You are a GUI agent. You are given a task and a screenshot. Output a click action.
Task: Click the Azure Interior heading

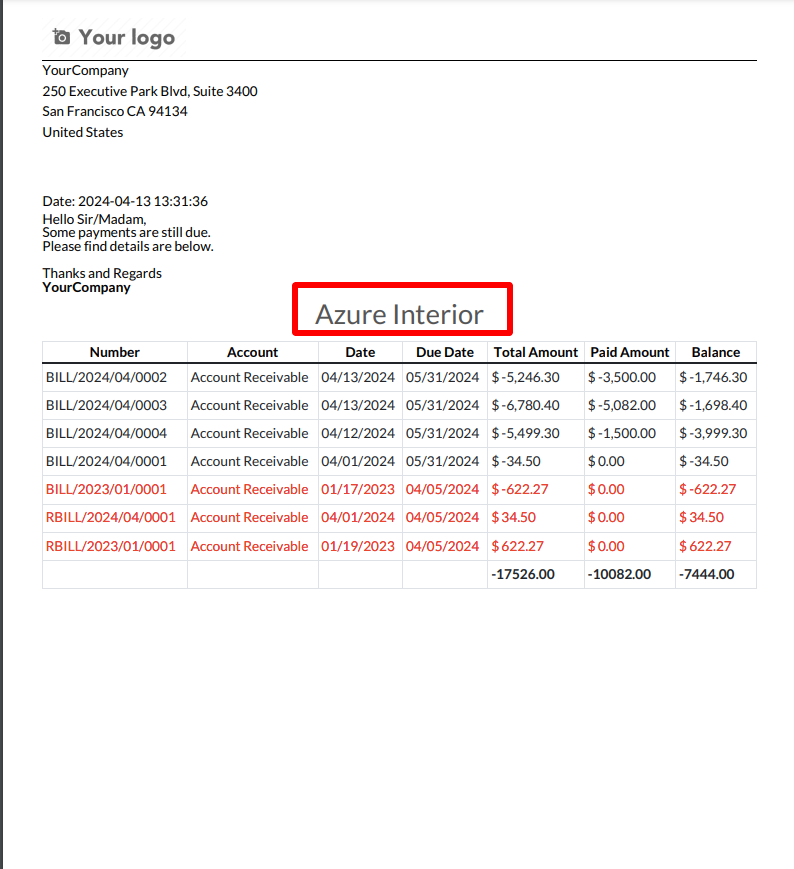pyautogui.click(x=399, y=314)
